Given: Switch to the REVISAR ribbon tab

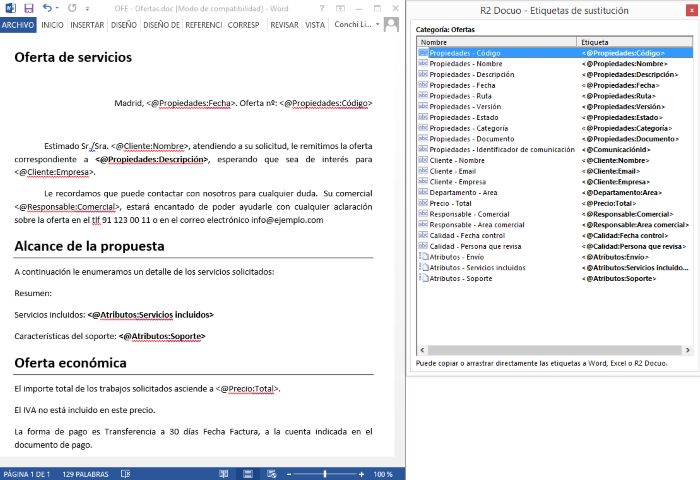Looking at the screenshot, I should [284, 25].
